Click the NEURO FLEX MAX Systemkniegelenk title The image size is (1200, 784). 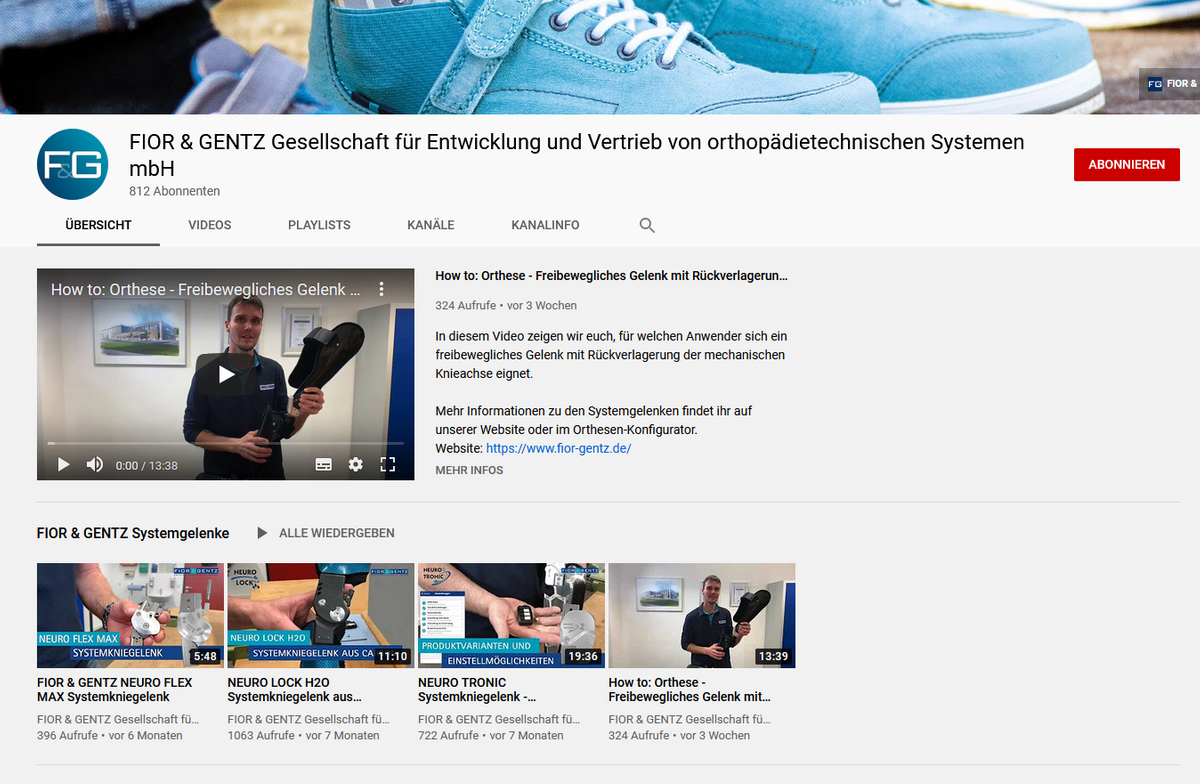[x=115, y=689]
